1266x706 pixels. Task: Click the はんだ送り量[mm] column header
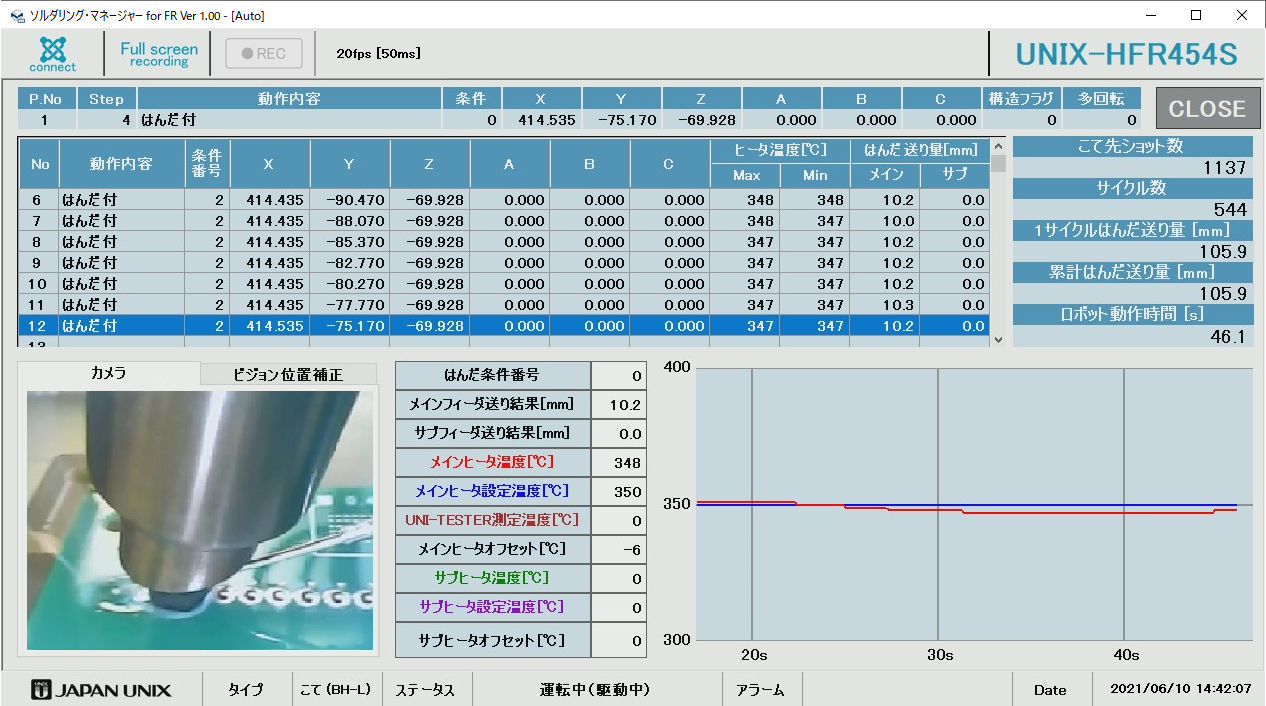pyautogui.click(x=920, y=151)
